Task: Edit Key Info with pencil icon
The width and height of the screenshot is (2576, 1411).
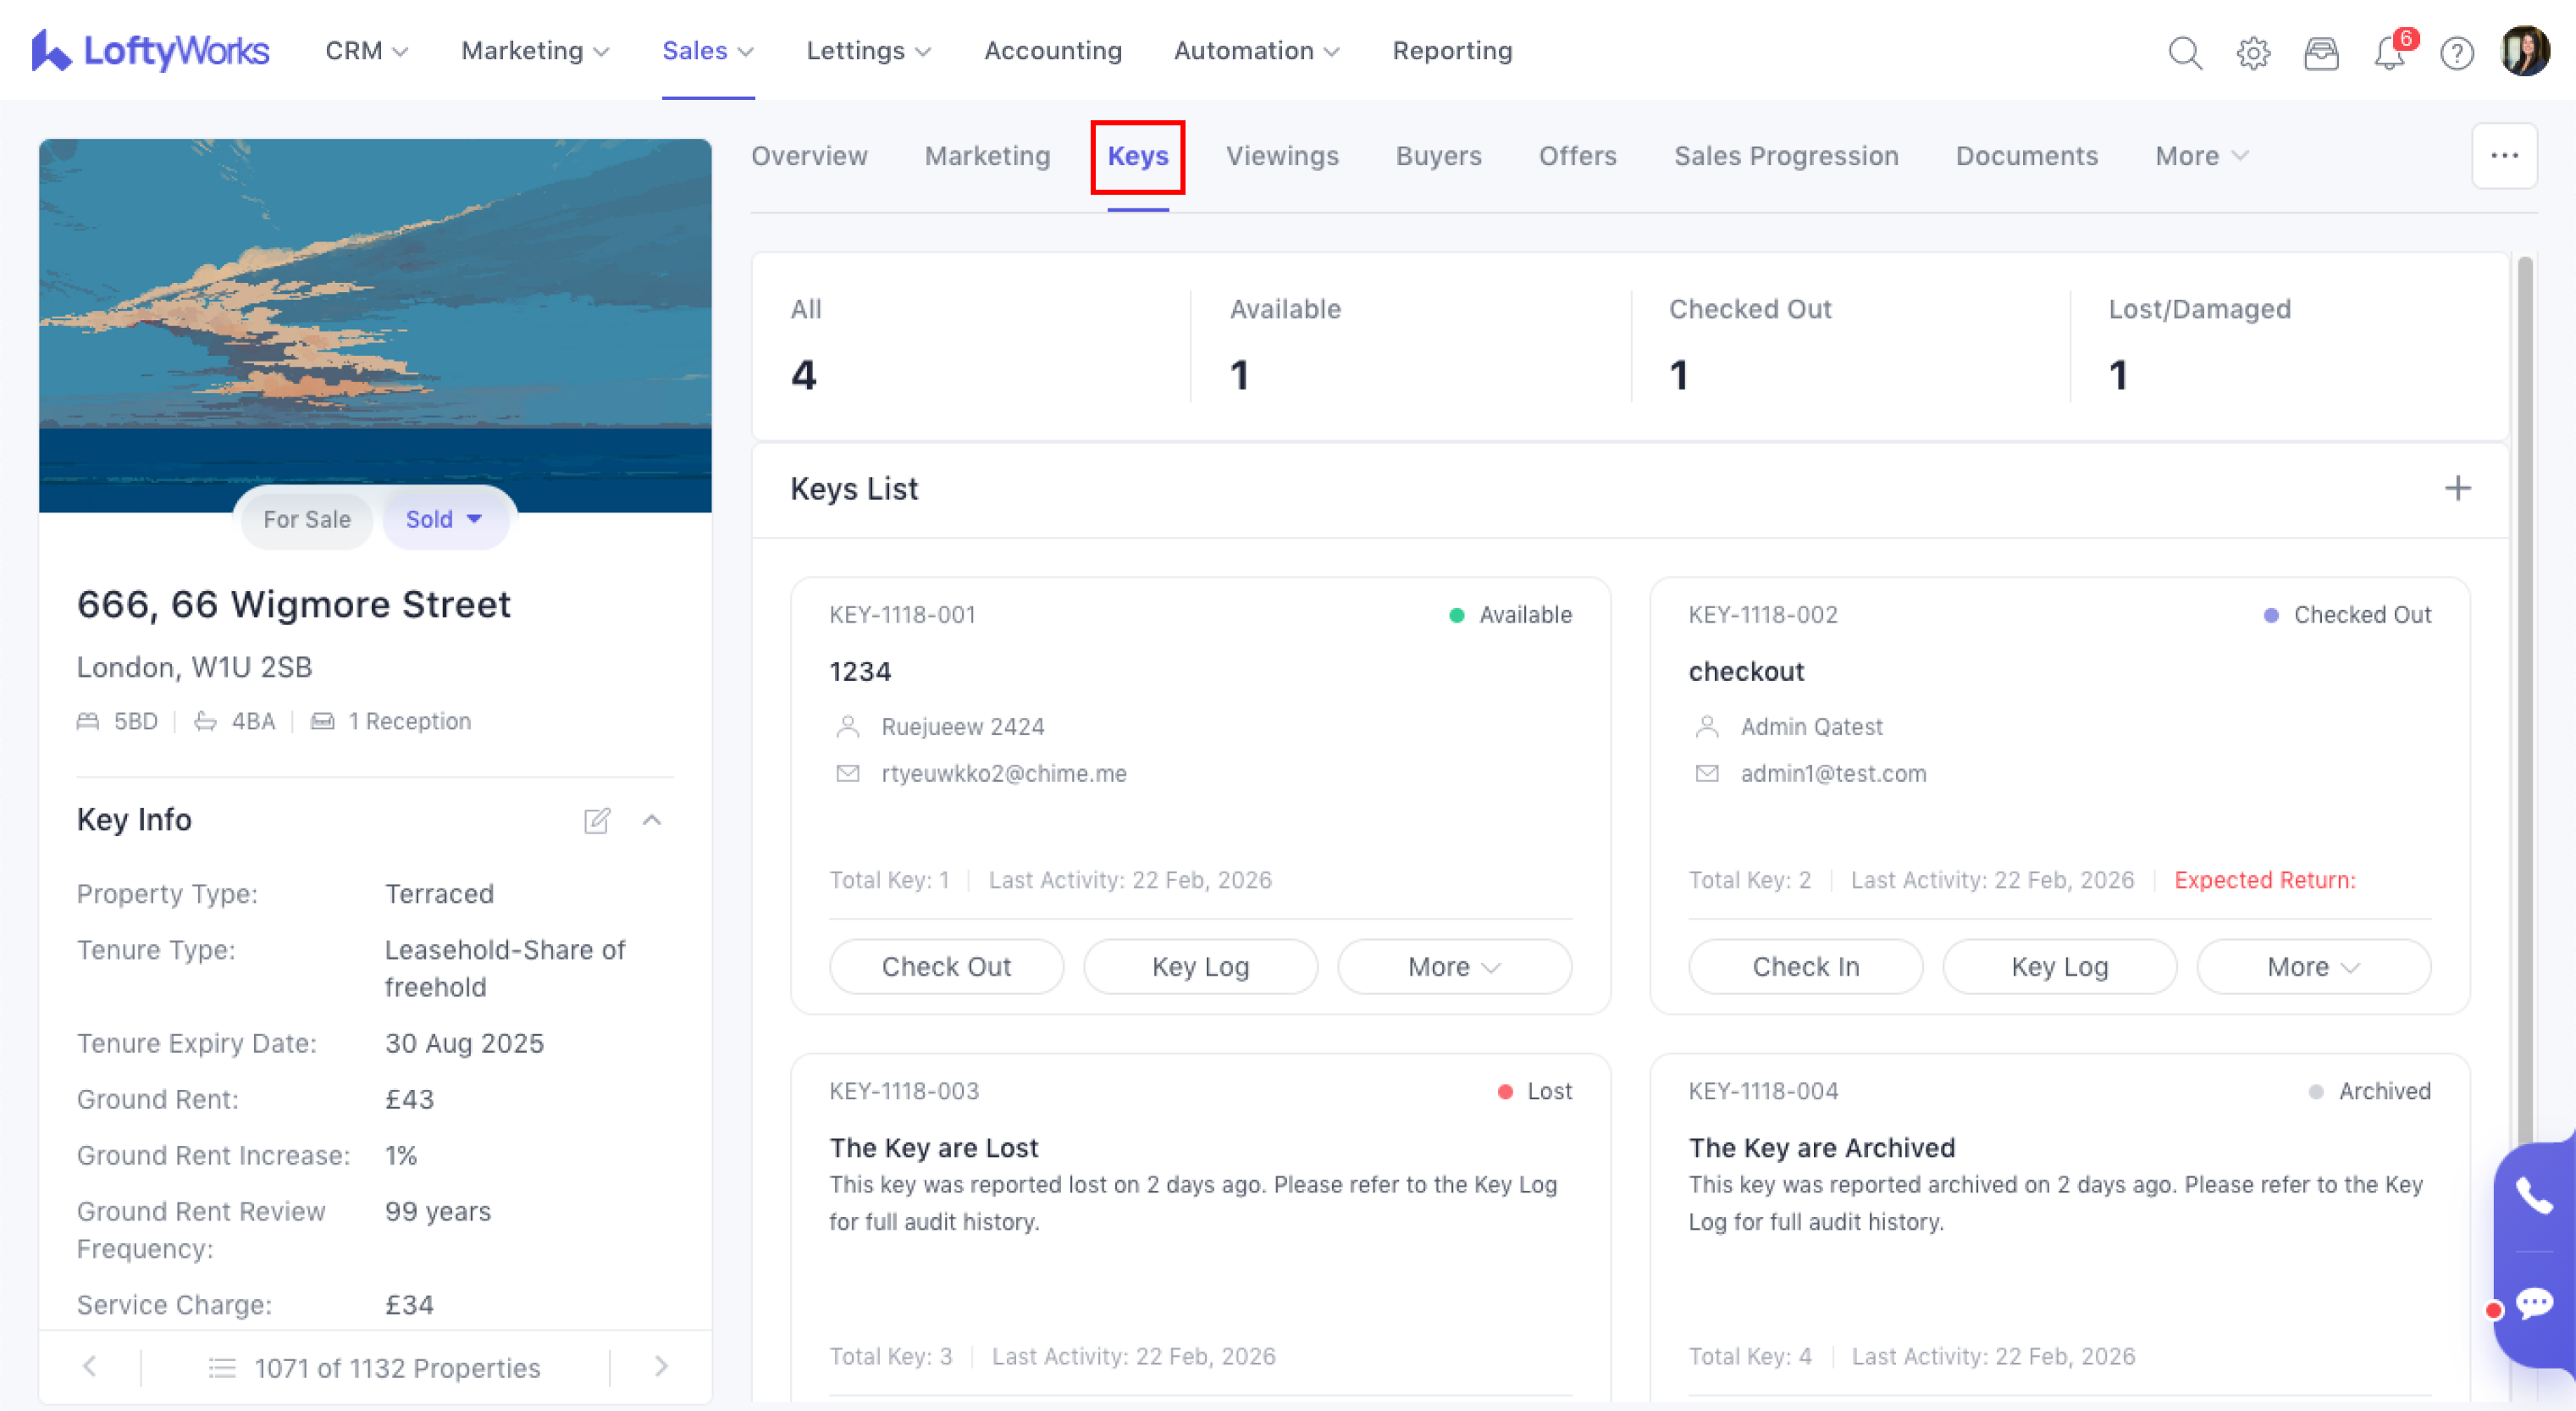Action: (x=597, y=821)
